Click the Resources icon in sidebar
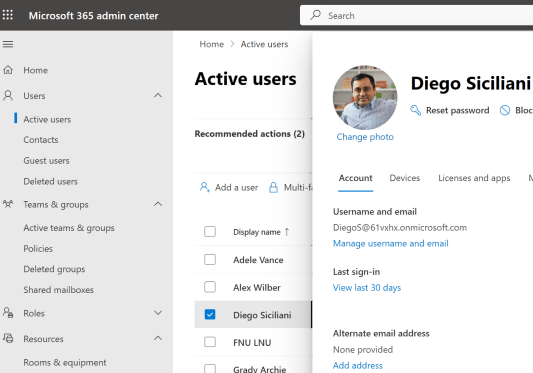533x373 pixels. point(8,338)
